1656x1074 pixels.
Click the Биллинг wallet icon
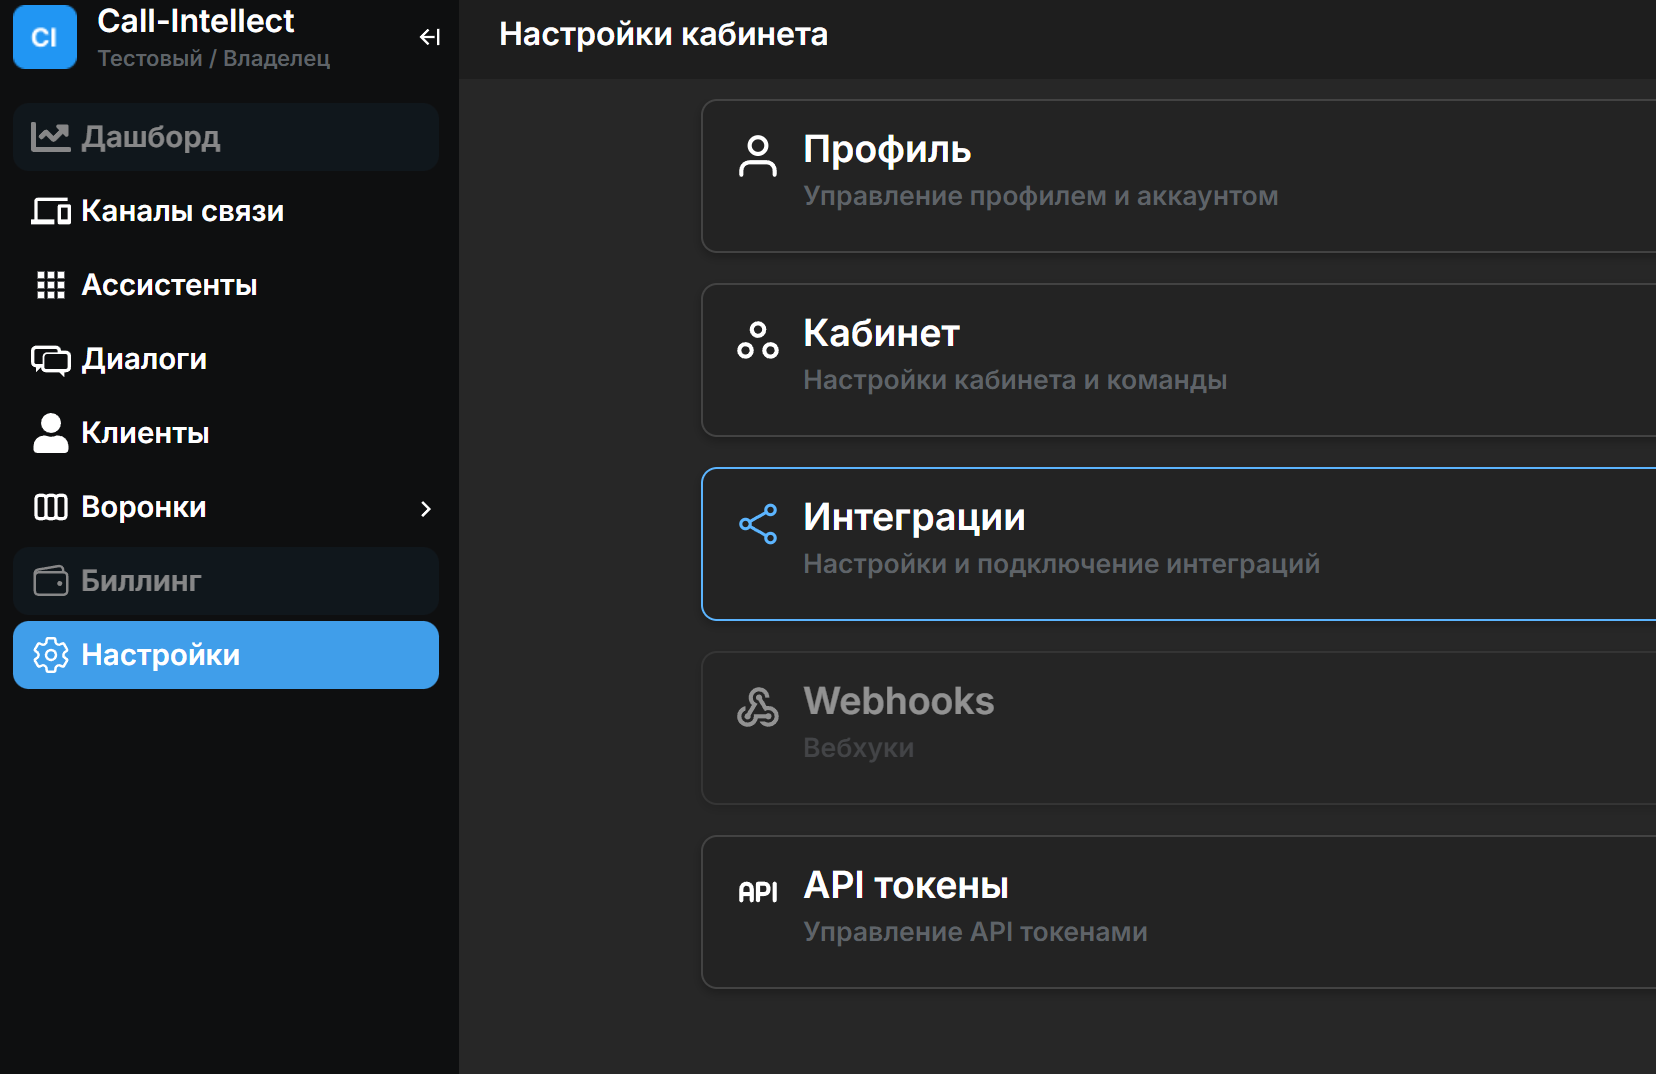point(50,581)
